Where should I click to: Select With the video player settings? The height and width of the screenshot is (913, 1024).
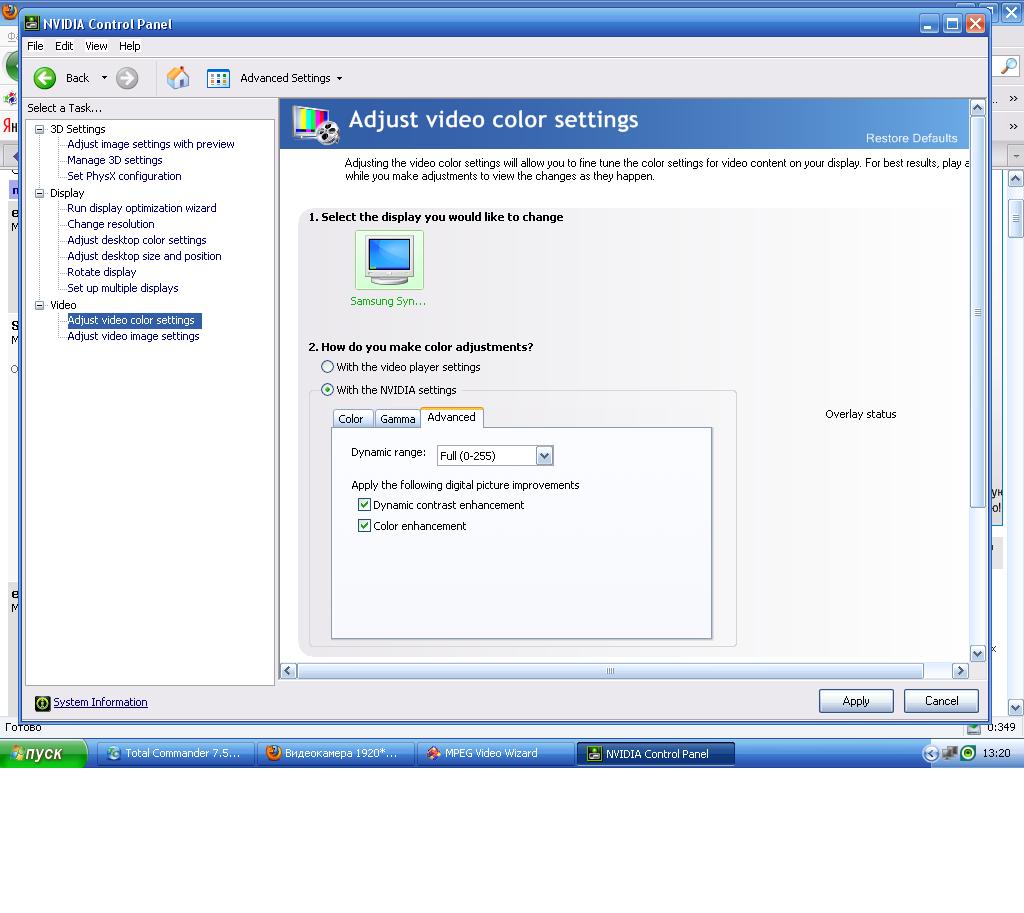[x=327, y=367]
